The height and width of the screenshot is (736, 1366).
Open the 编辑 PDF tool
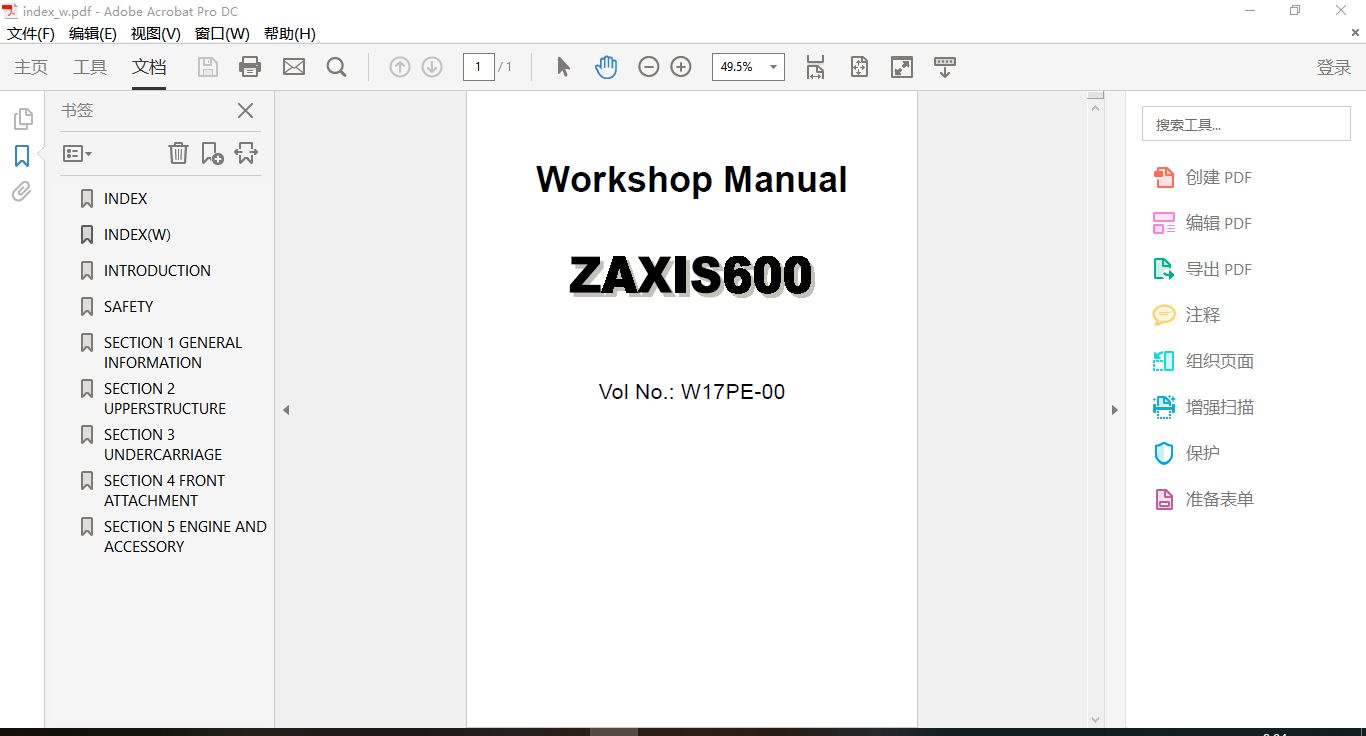[x=1203, y=223]
